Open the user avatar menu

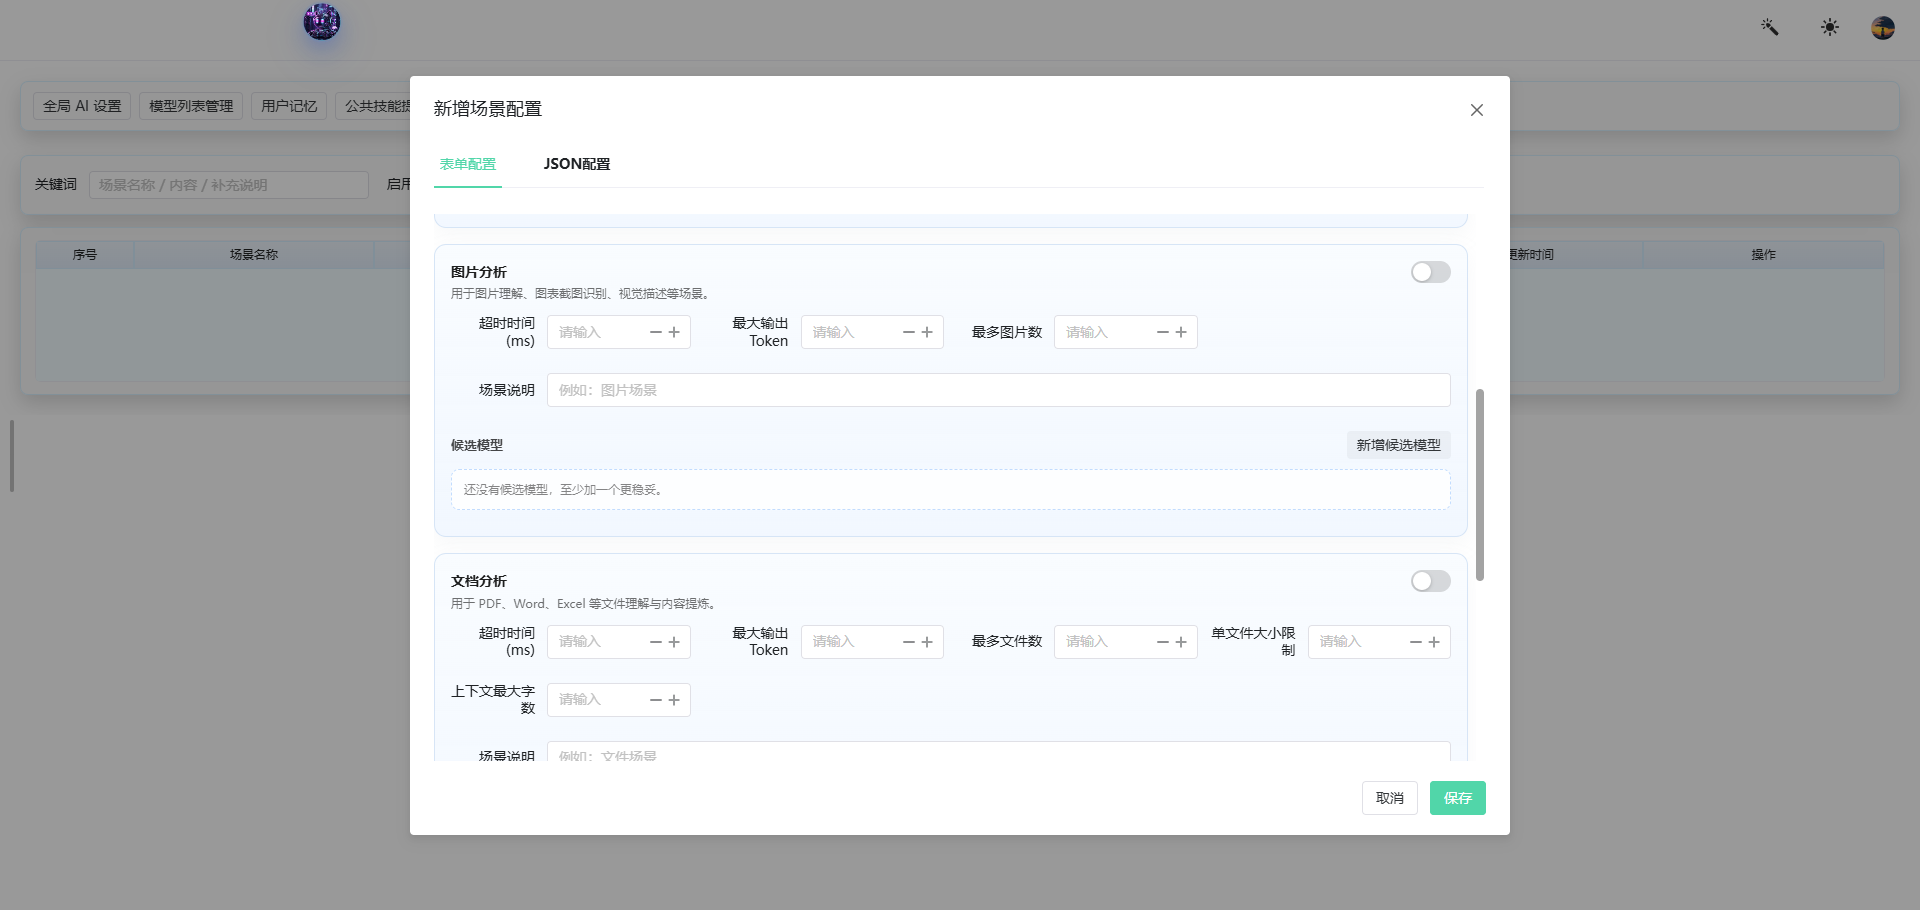[x=1883, y=27]
